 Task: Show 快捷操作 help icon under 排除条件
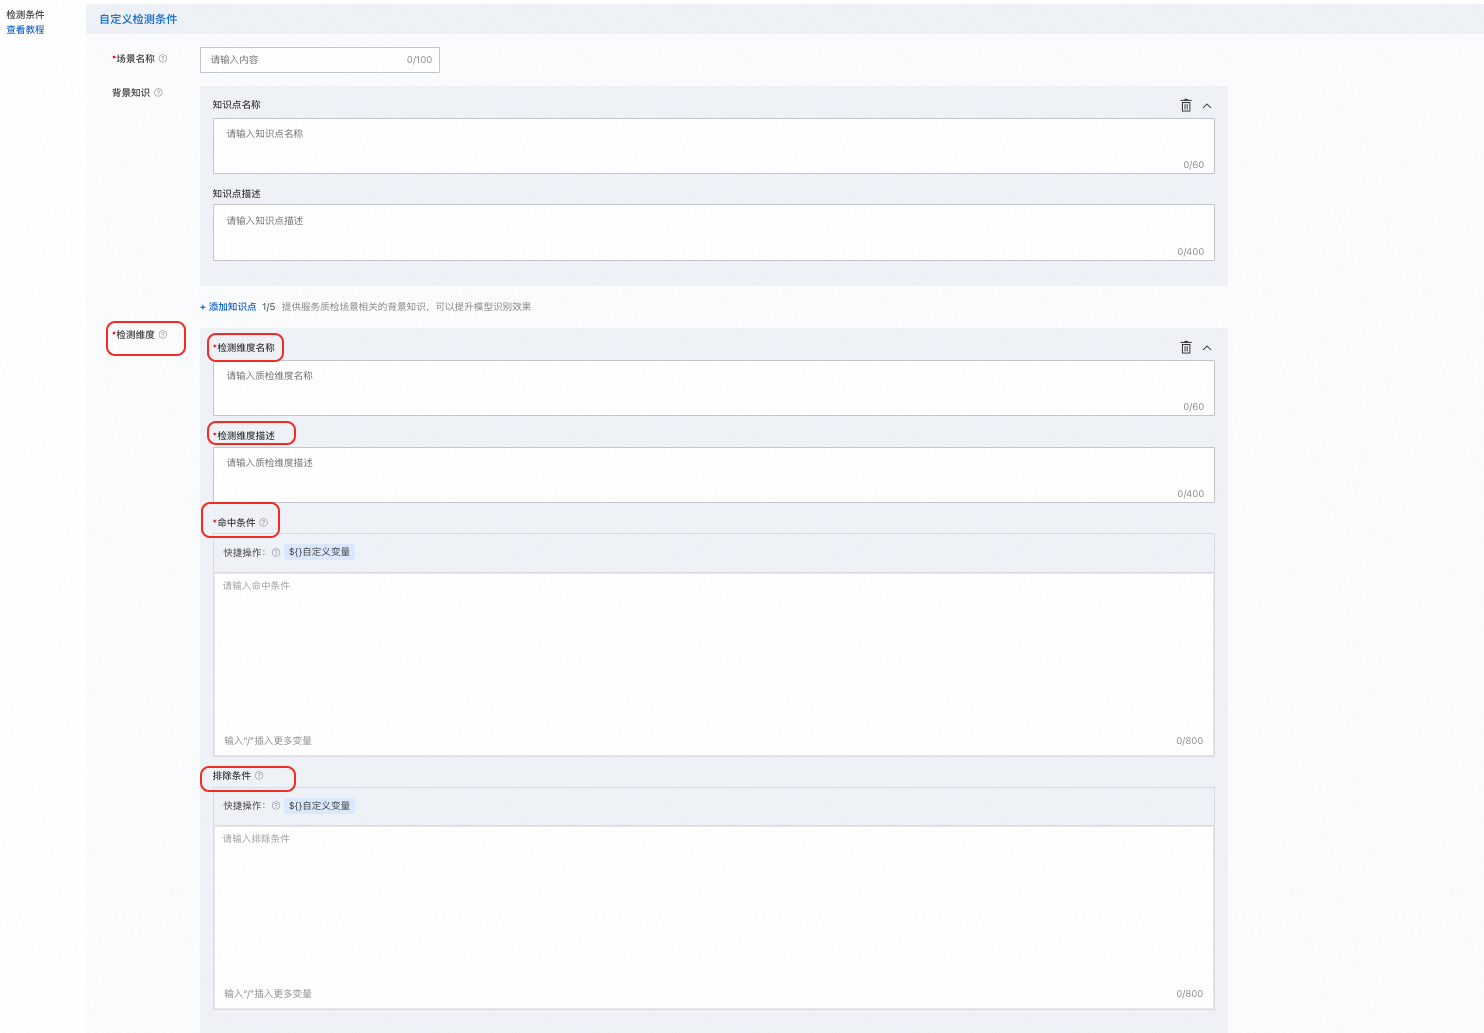[276, 806]
